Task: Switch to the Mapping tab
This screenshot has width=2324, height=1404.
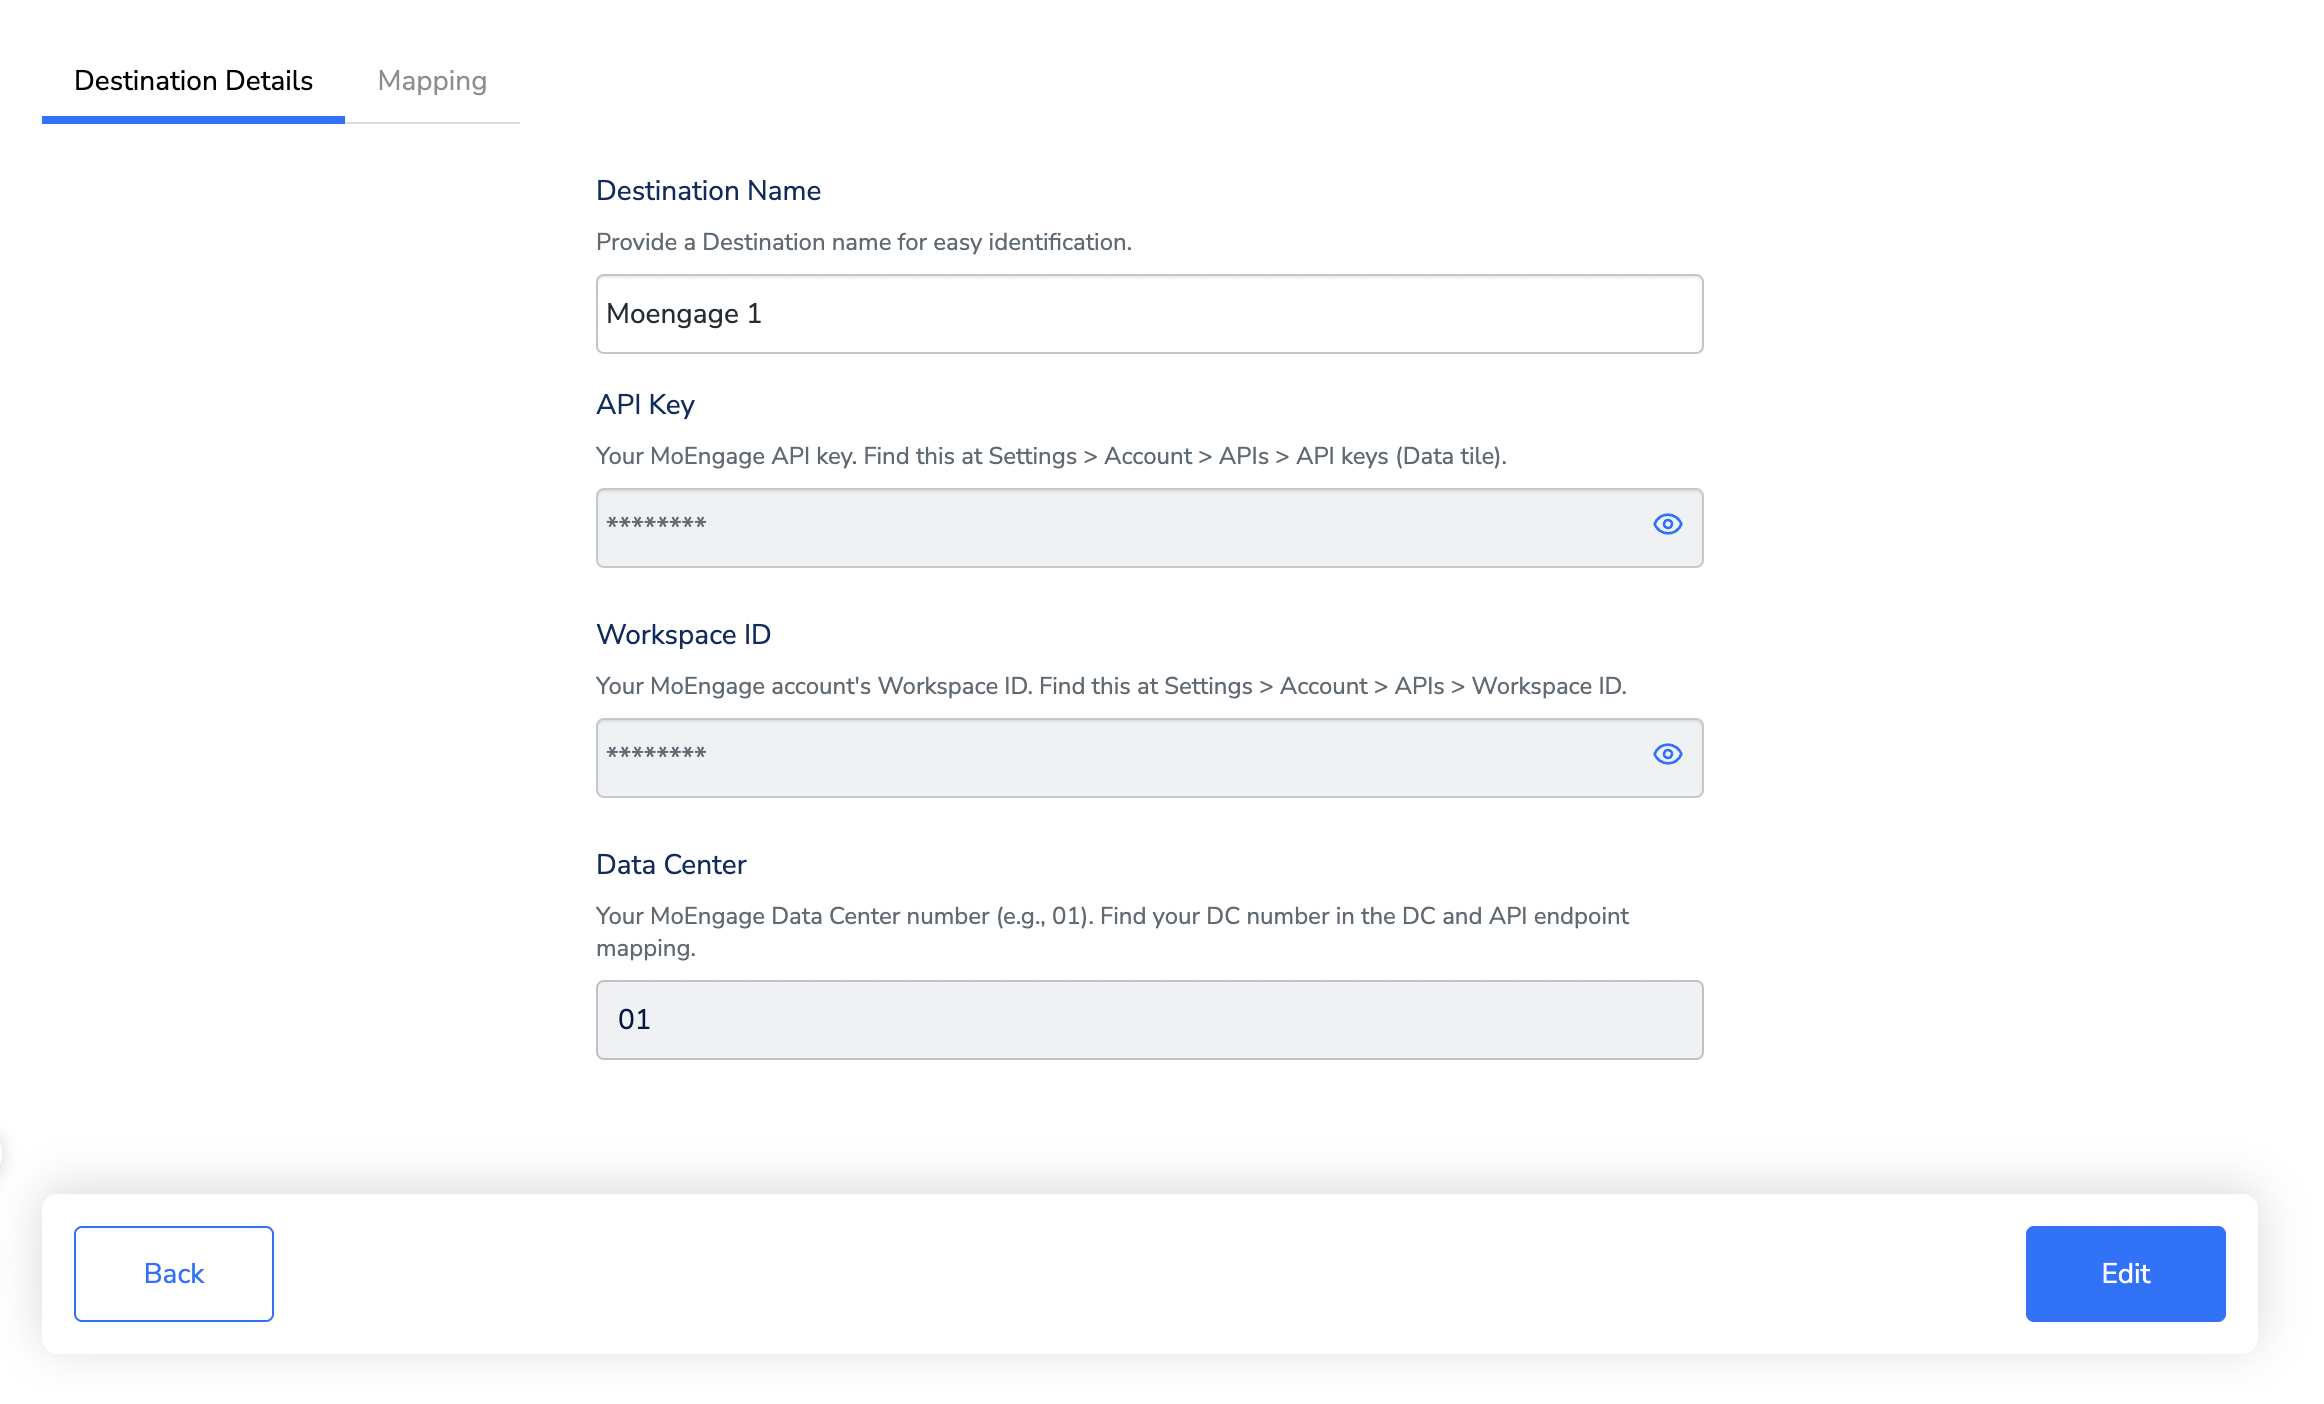Action: (432, 80)
